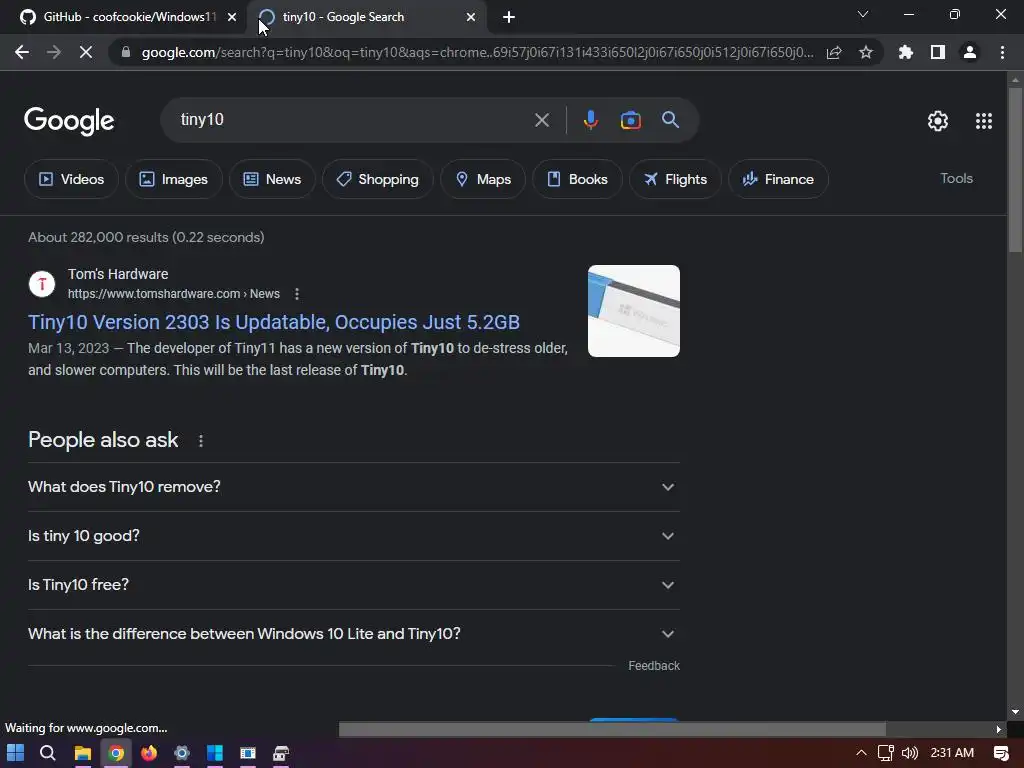Submit the search with the magnifier icon
The image size is (1024, 768).
(x=670, y=120)
